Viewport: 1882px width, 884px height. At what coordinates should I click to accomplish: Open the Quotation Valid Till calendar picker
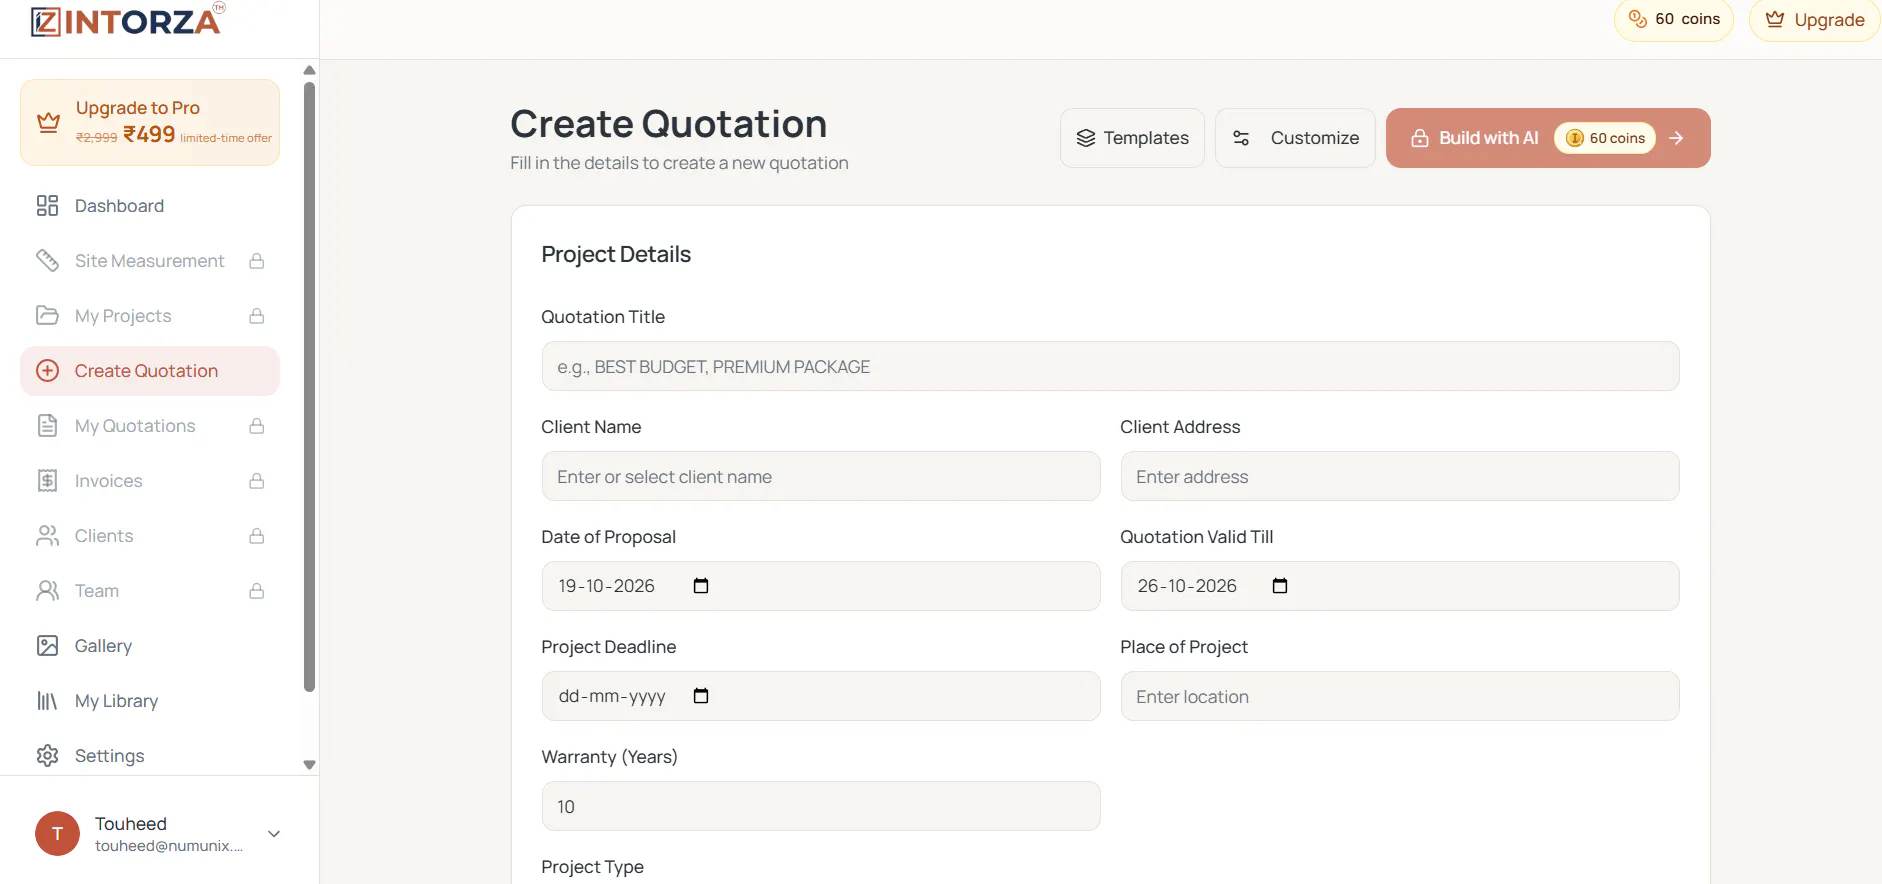(x=1280, y=586)
